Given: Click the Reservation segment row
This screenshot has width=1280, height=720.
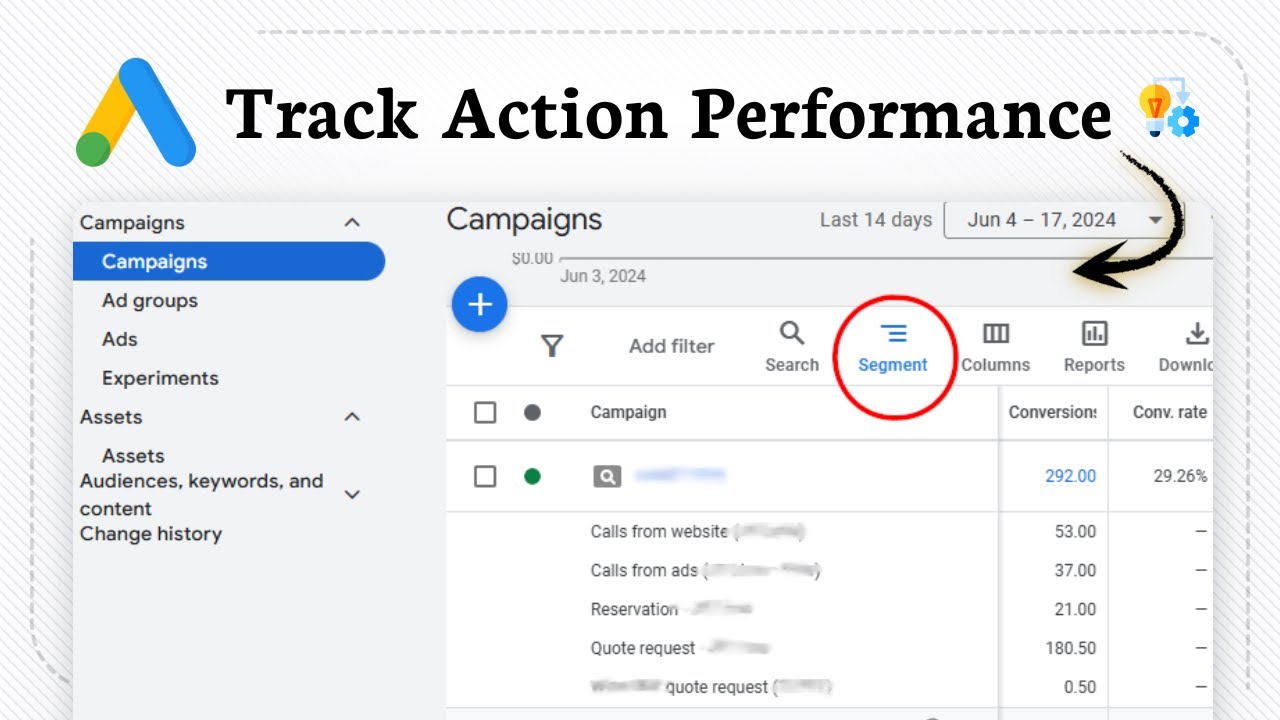Looking at the screenshot, I should coord(672,609).
